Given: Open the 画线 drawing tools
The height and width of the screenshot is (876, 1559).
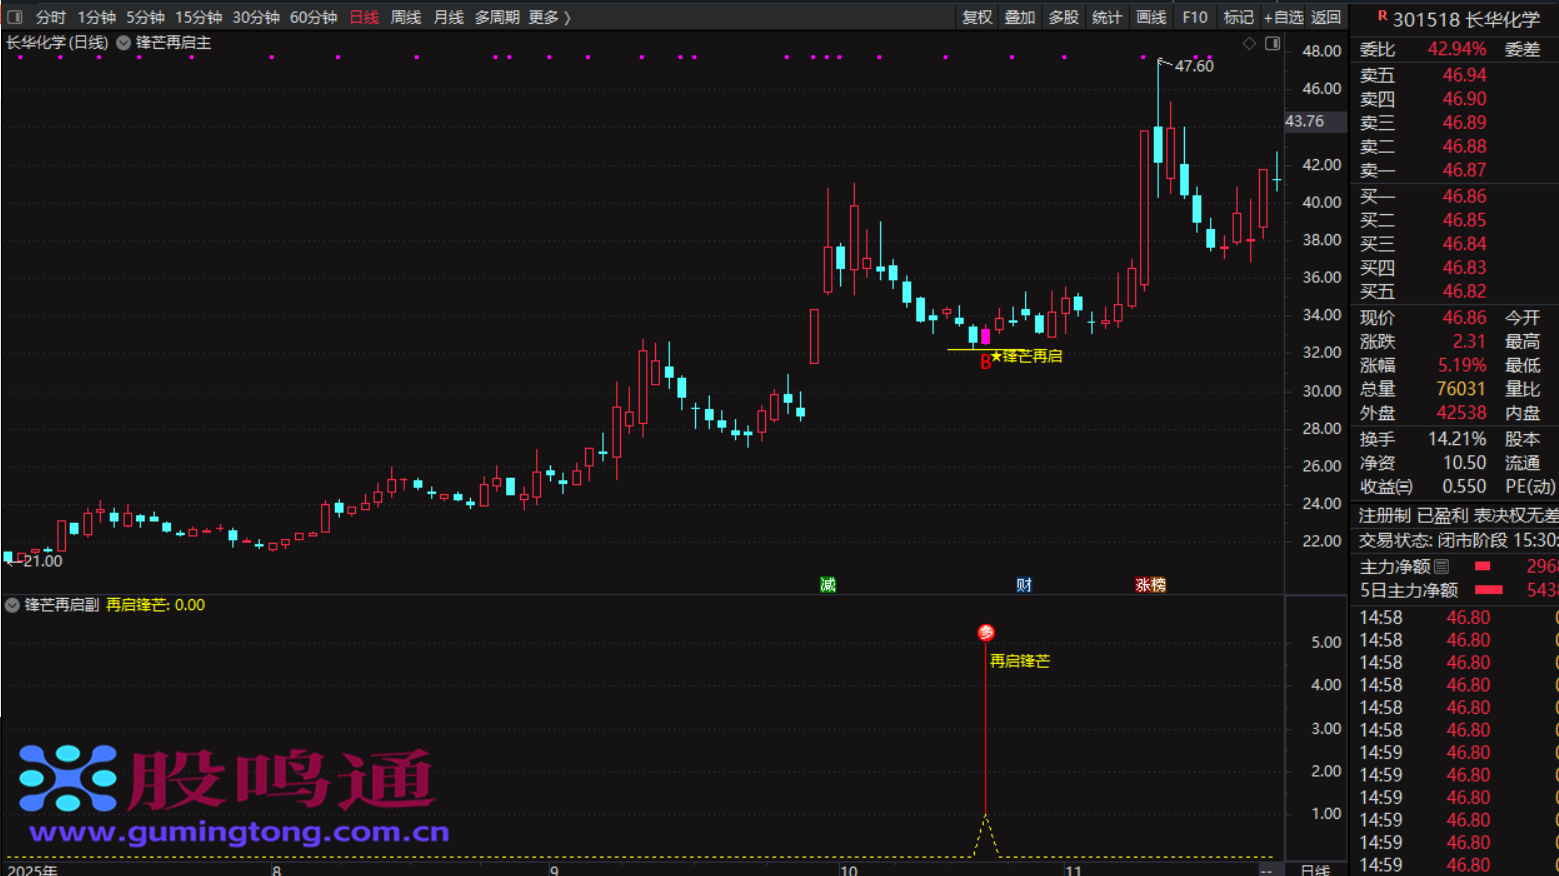Looking at the screenshot, I should pos(1151,17).
